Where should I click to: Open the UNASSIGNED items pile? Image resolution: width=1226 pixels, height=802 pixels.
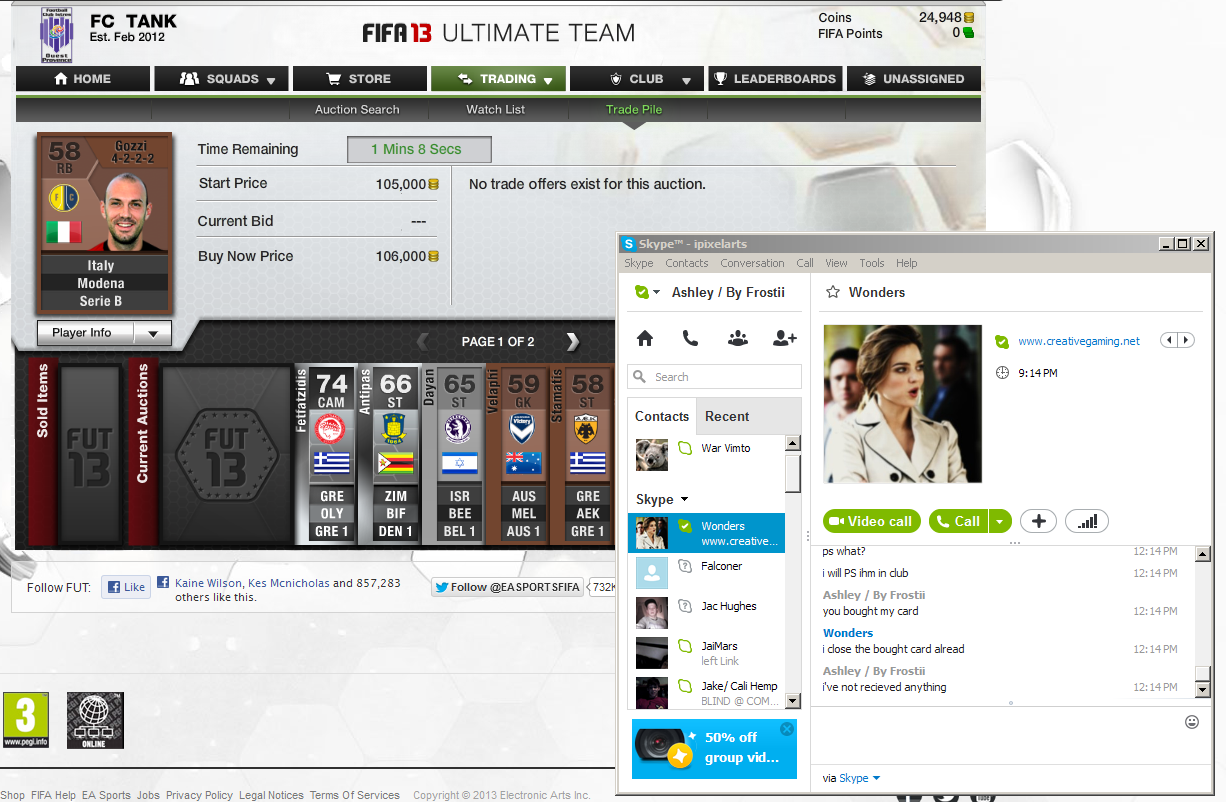(x=914, y=79)
